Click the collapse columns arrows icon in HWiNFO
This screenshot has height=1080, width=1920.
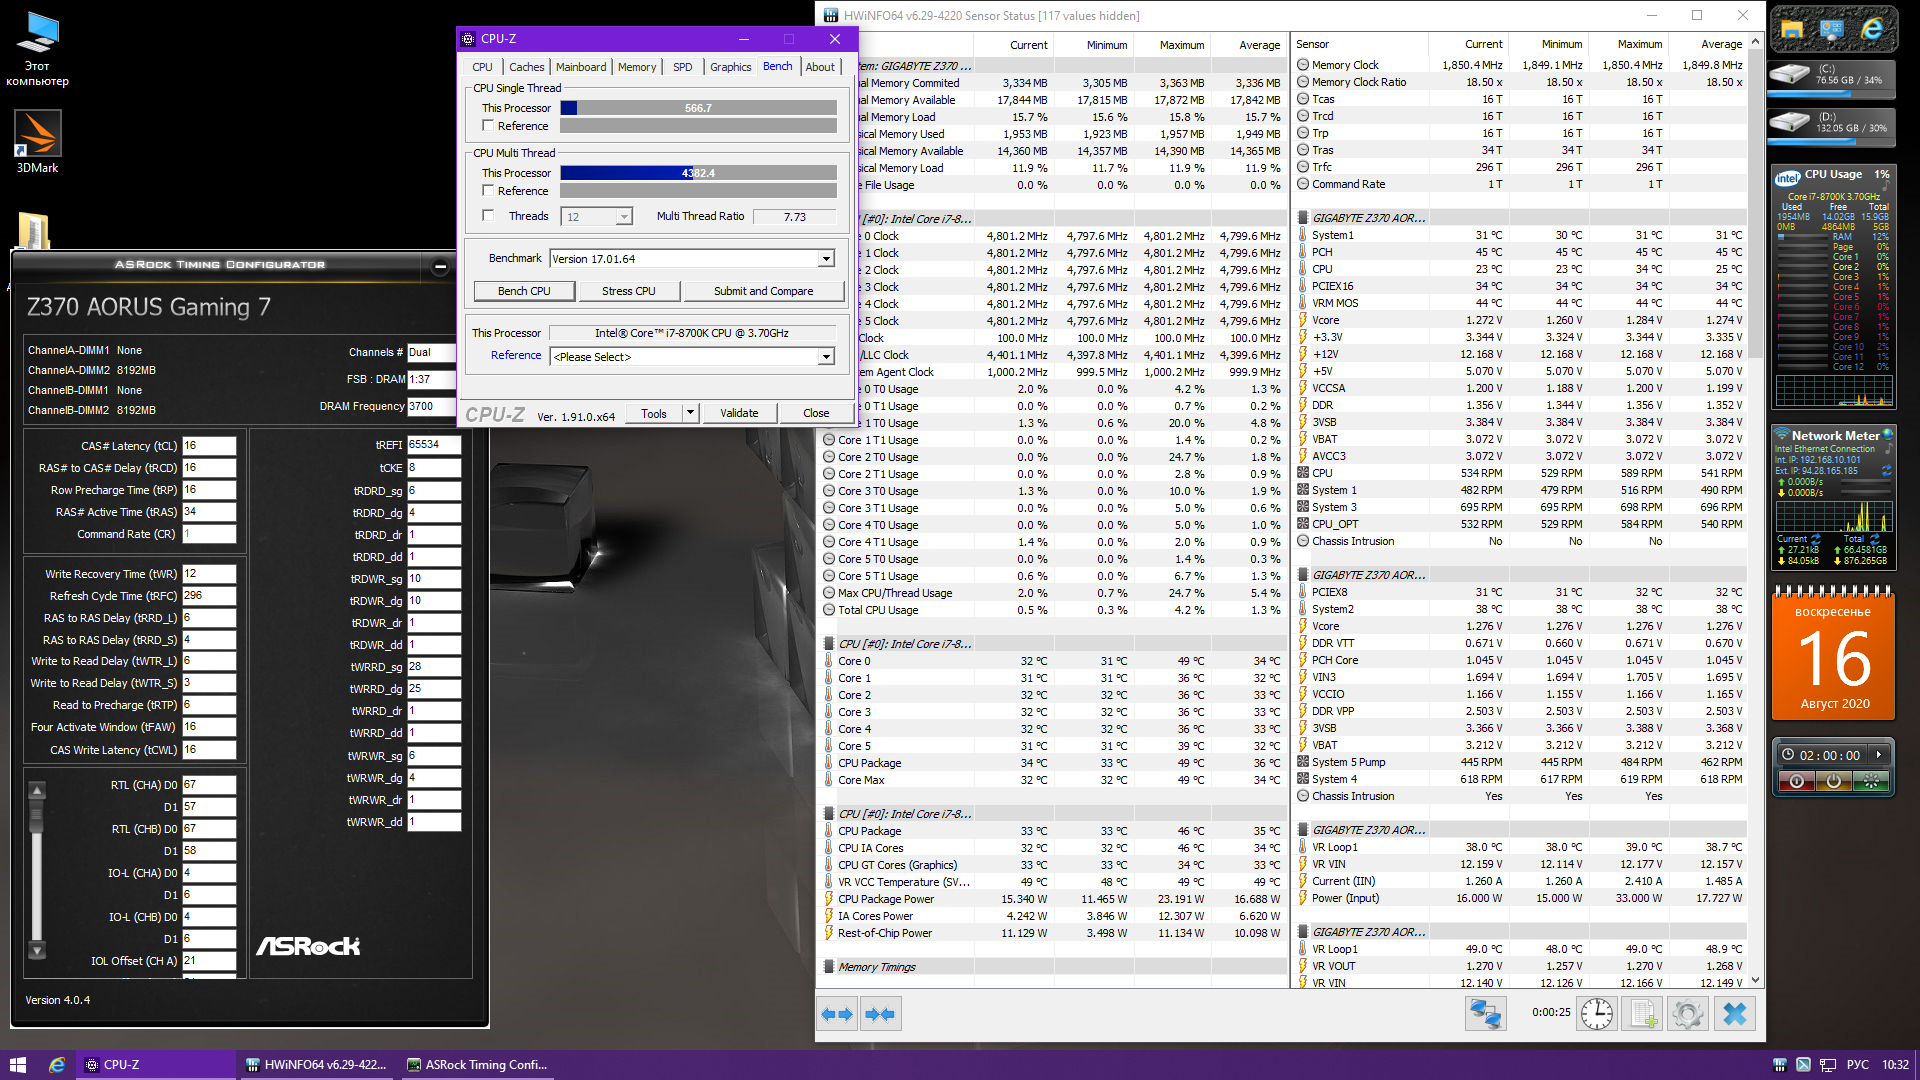[x=880, y=1014]
